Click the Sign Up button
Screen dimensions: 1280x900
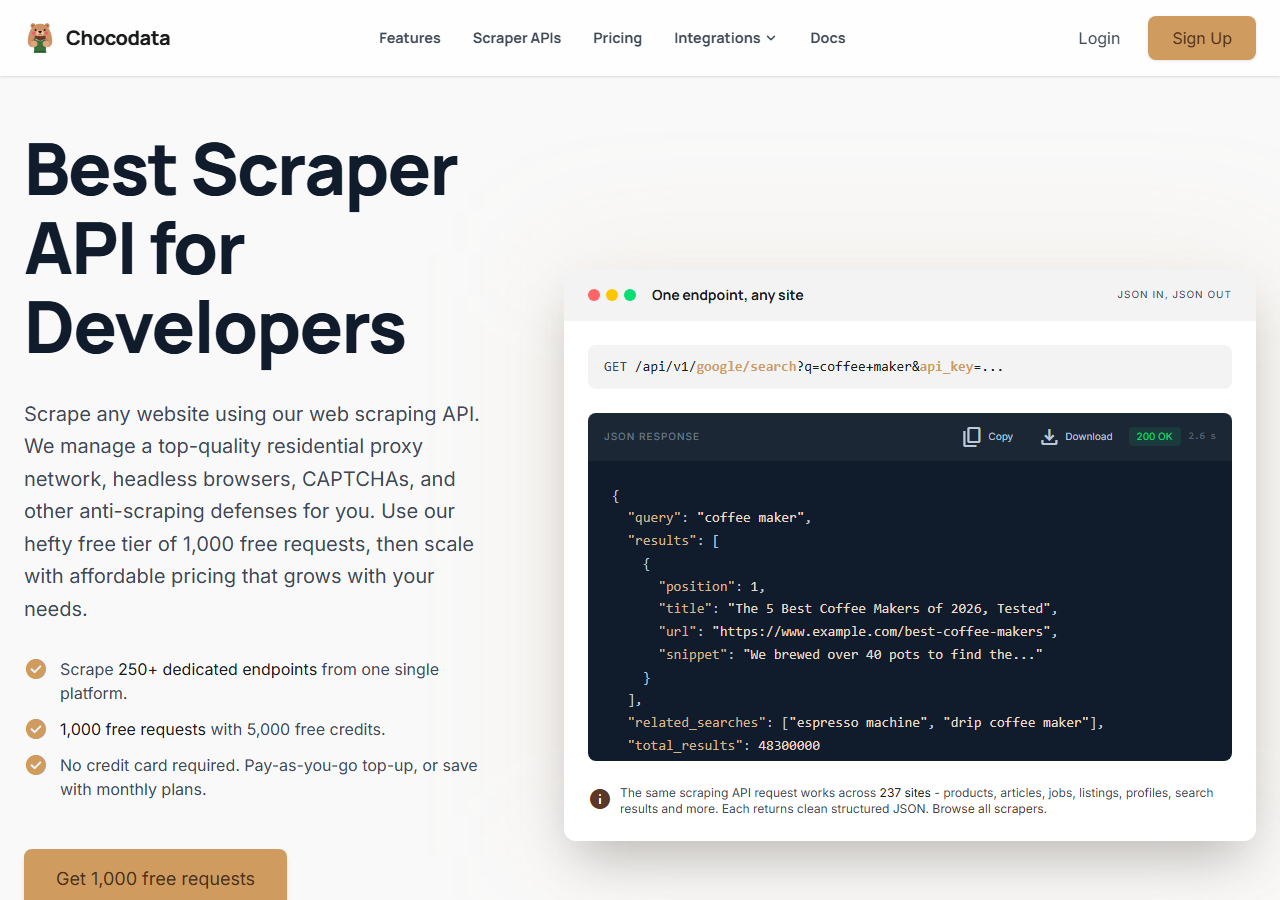click(x=1202, y=38)
